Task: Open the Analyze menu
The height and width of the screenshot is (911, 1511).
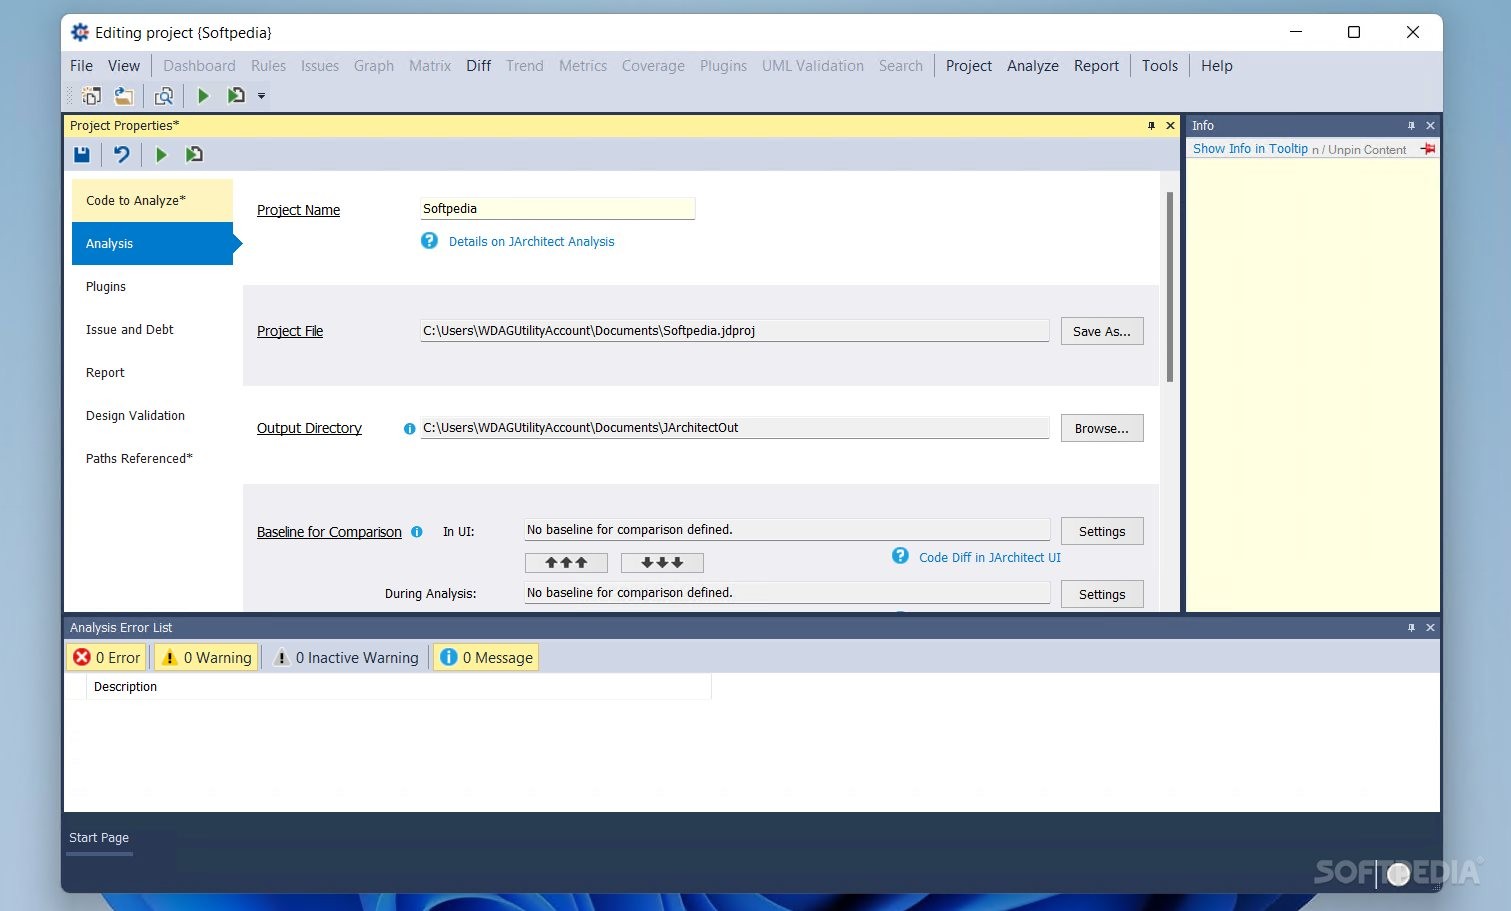Action: [1033, 66]
